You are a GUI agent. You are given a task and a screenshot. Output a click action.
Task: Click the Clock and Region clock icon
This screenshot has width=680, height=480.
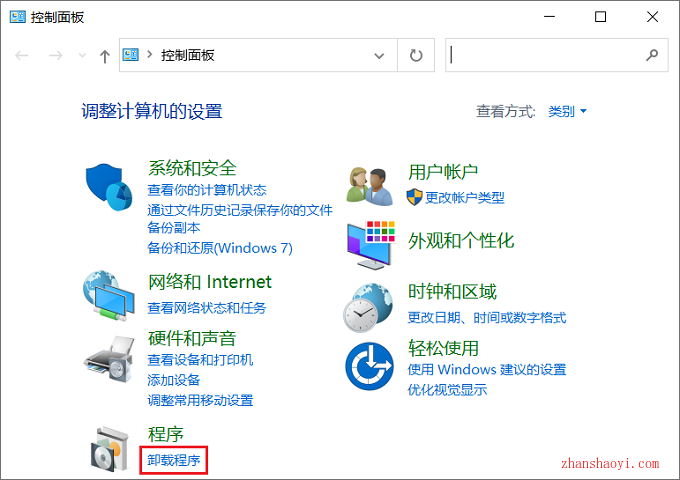pyautogui.click(x=368, y=308)
